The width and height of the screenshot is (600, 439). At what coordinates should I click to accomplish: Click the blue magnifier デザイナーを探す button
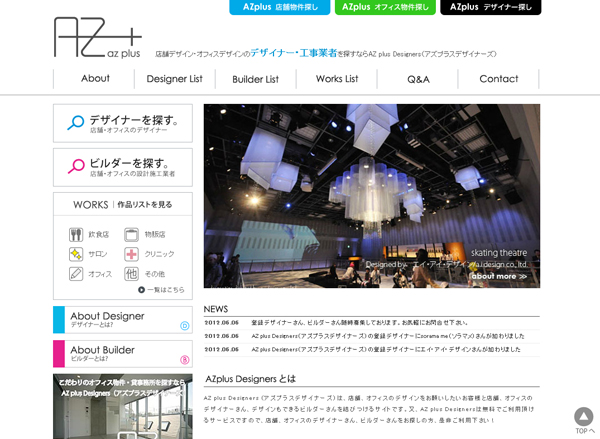tap(123, 124)
